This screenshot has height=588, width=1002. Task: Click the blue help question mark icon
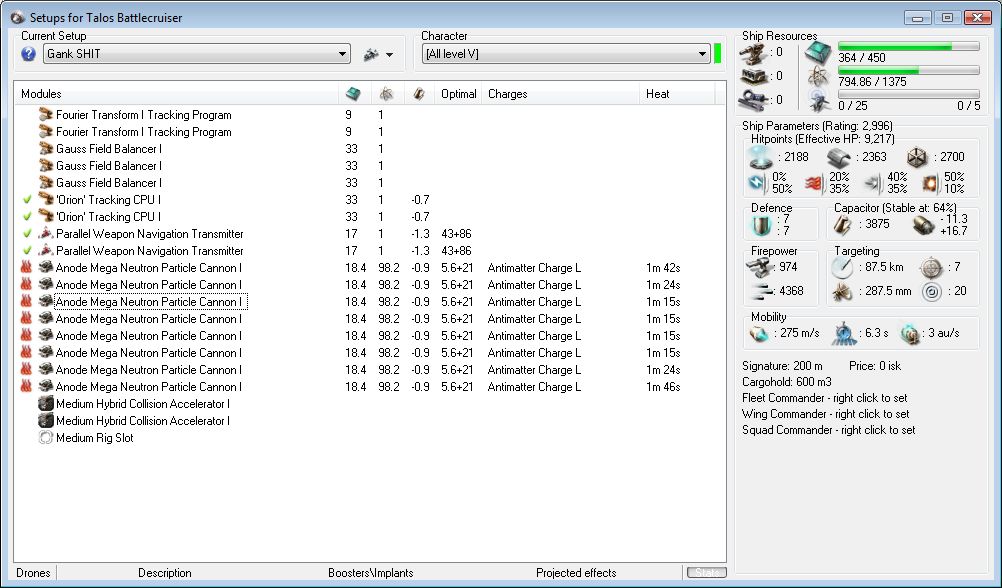pyautogui.click(x=29, y=54)
